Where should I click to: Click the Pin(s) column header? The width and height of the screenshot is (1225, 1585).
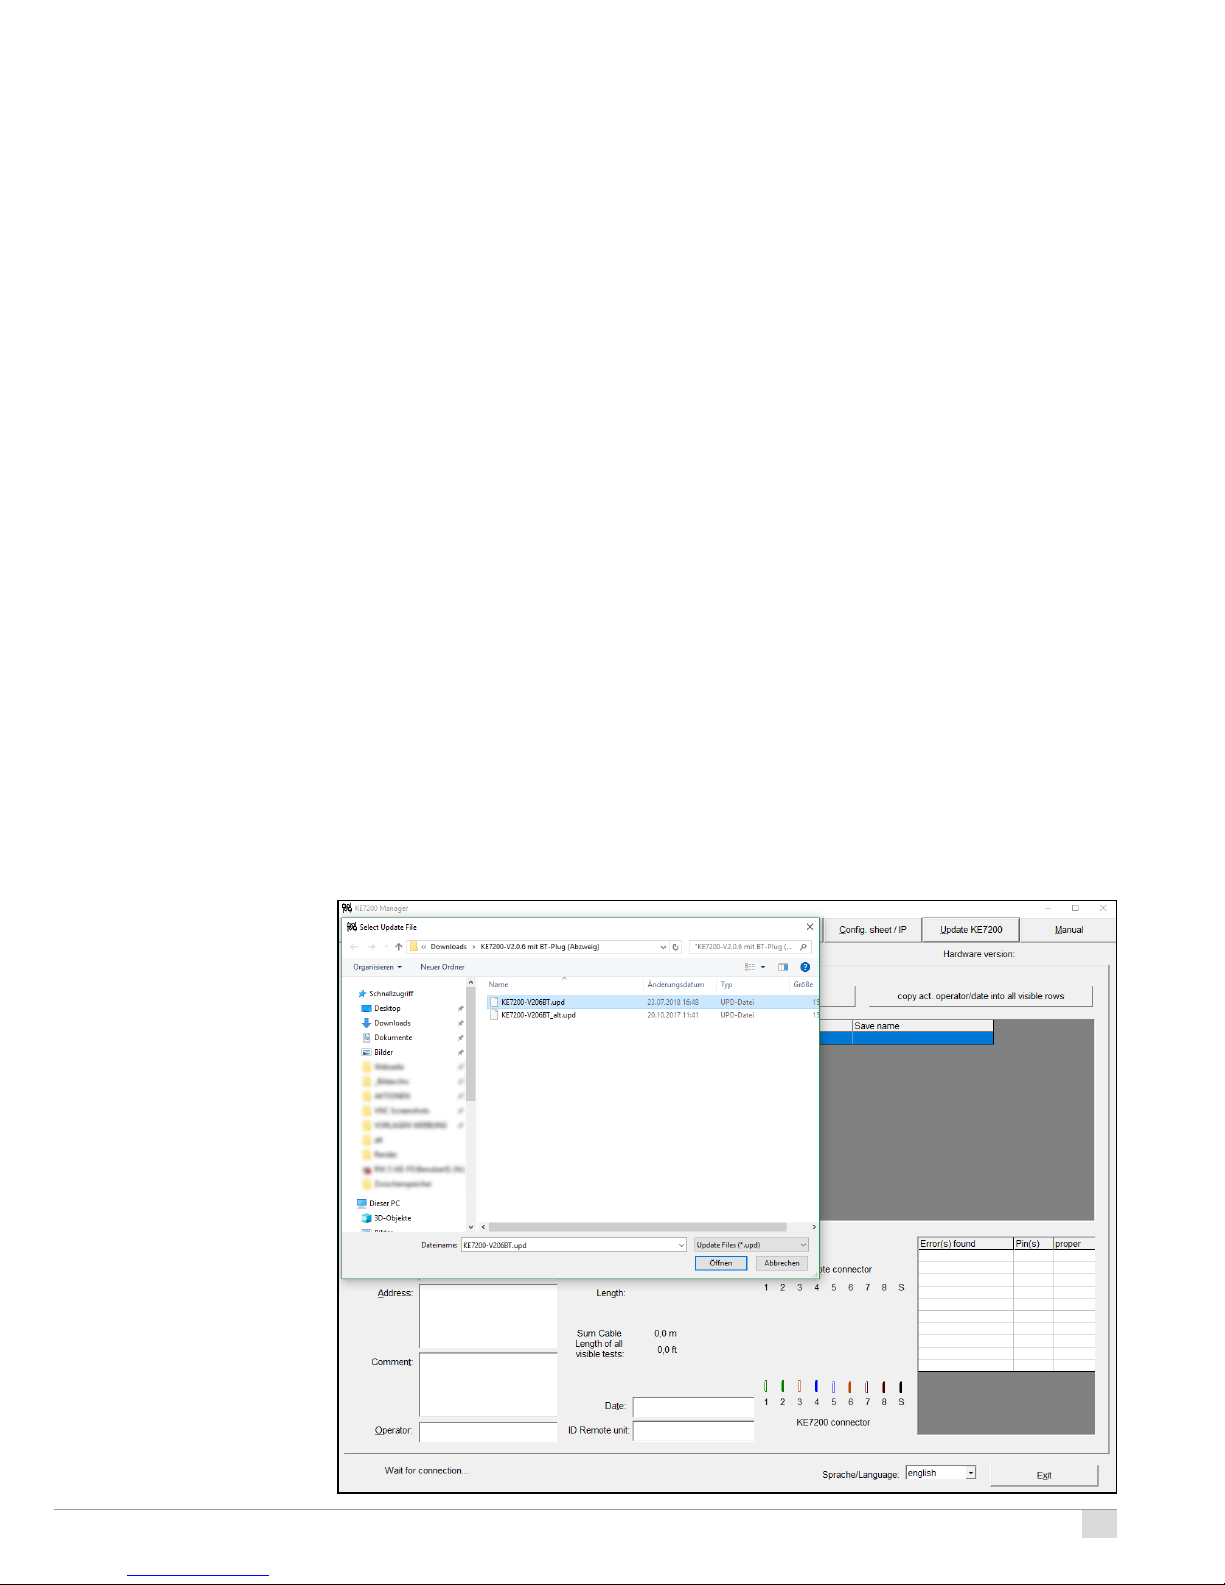coord(1033,1244)
